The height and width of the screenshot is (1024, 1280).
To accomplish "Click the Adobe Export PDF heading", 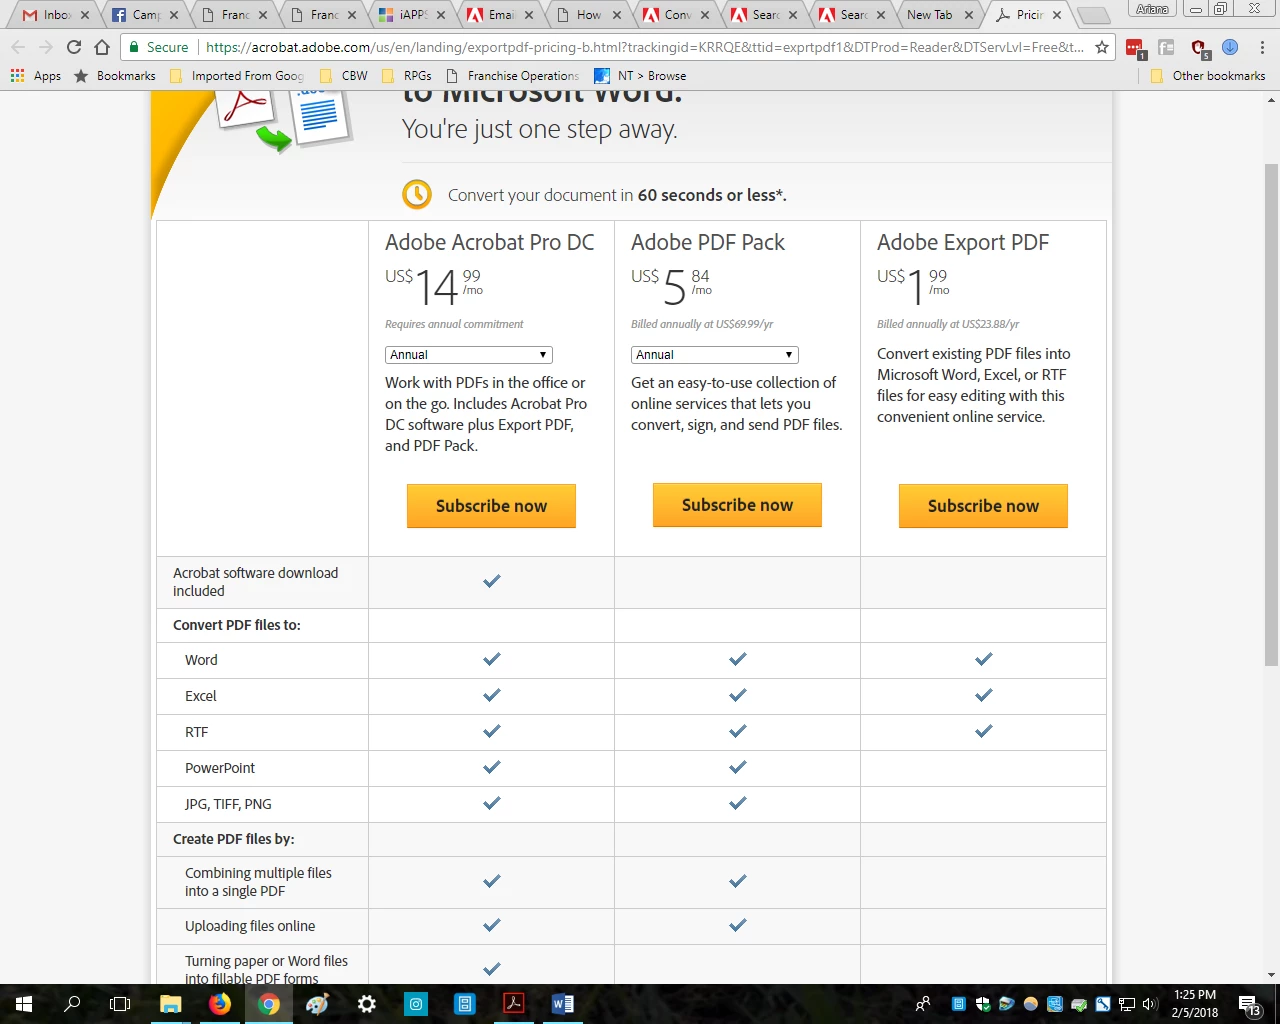I will 963,242.
